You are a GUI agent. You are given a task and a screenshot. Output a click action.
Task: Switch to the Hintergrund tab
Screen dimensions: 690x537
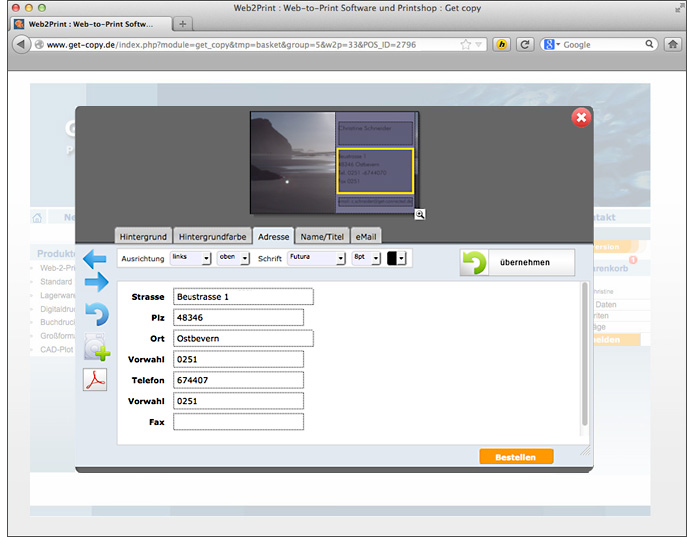[143, 236]
